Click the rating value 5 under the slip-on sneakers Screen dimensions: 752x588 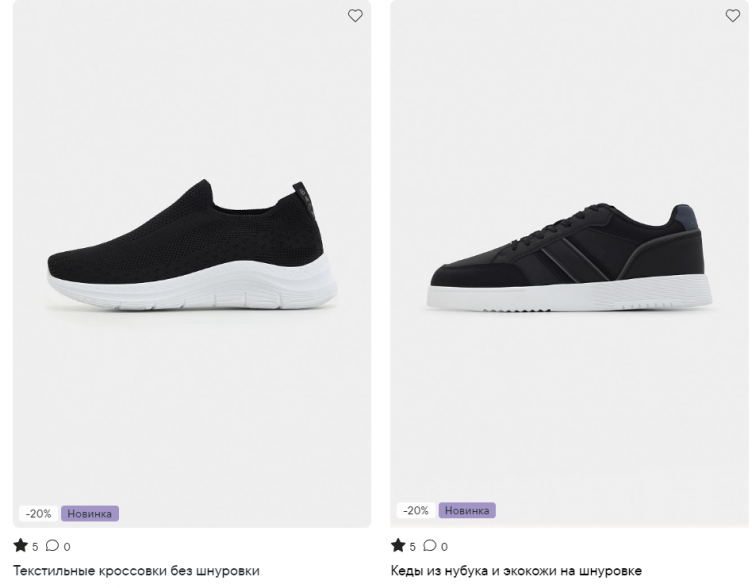[35, 547]
